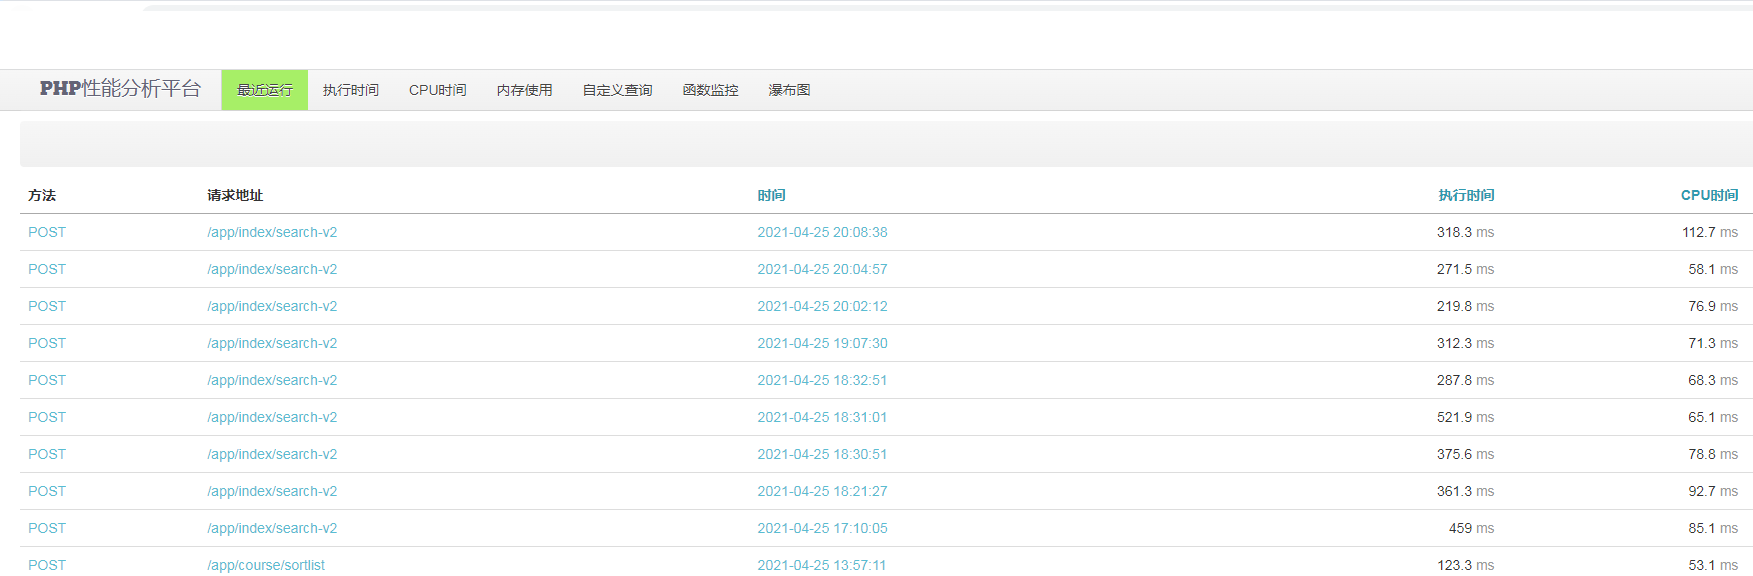Open search-v2 request at 18:31:01

tap(272, 417)
